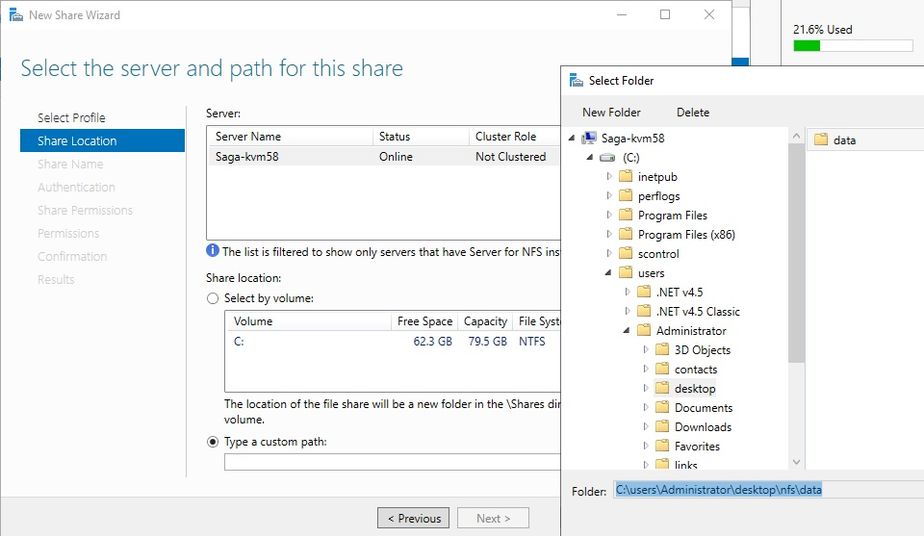Click the Program Files (x86) folder icon
This screenshot has height=536, width=924.
626,235
